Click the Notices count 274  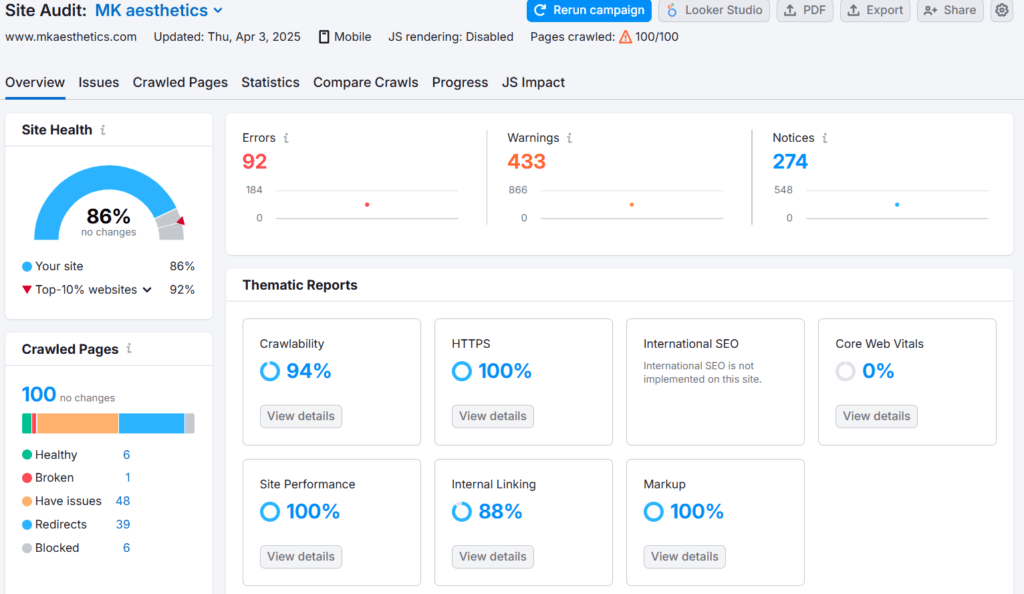(790, 161)
